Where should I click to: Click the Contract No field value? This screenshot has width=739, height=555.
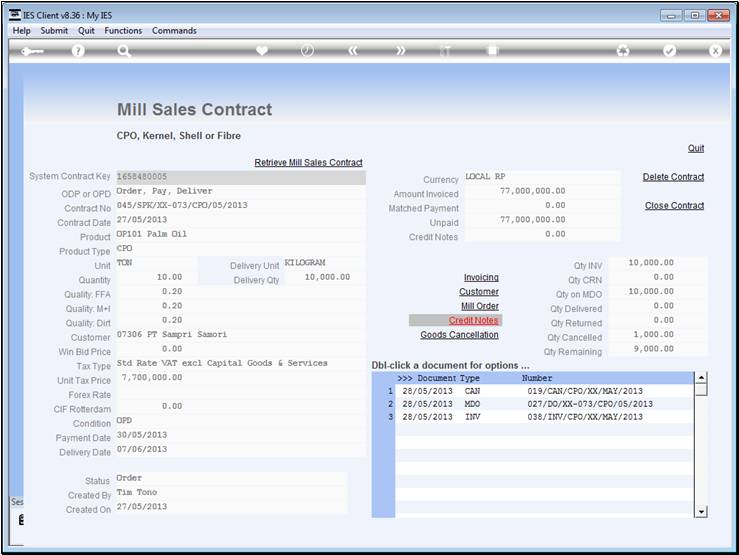tap(241, 205)
